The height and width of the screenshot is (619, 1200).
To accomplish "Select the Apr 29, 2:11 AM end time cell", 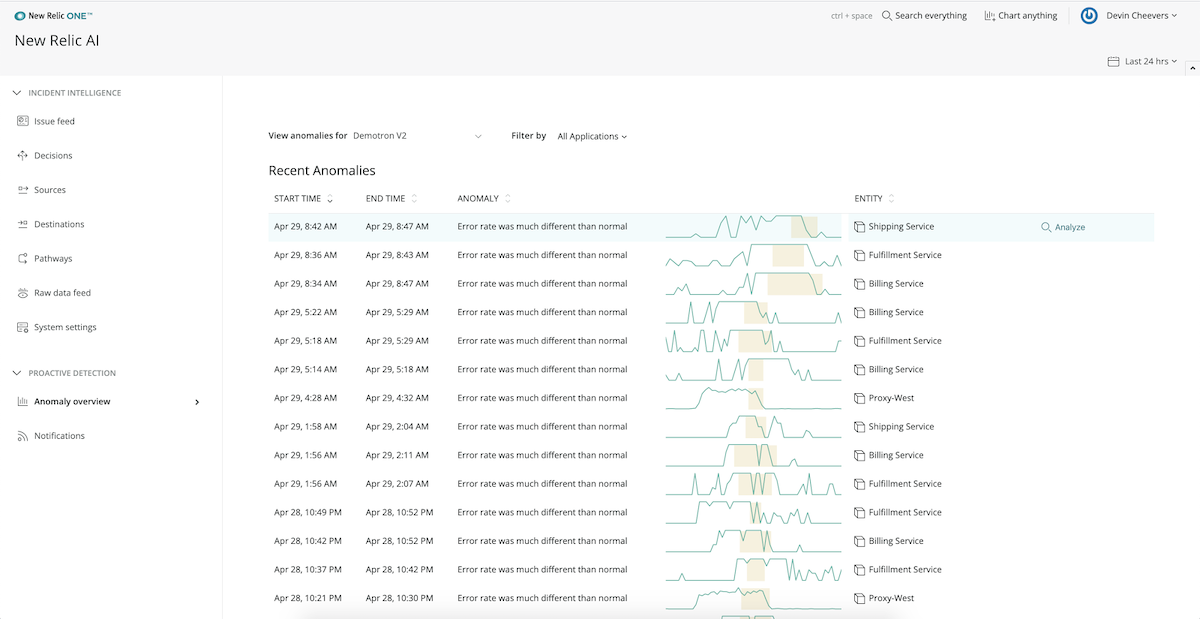I will click(397, 455).
